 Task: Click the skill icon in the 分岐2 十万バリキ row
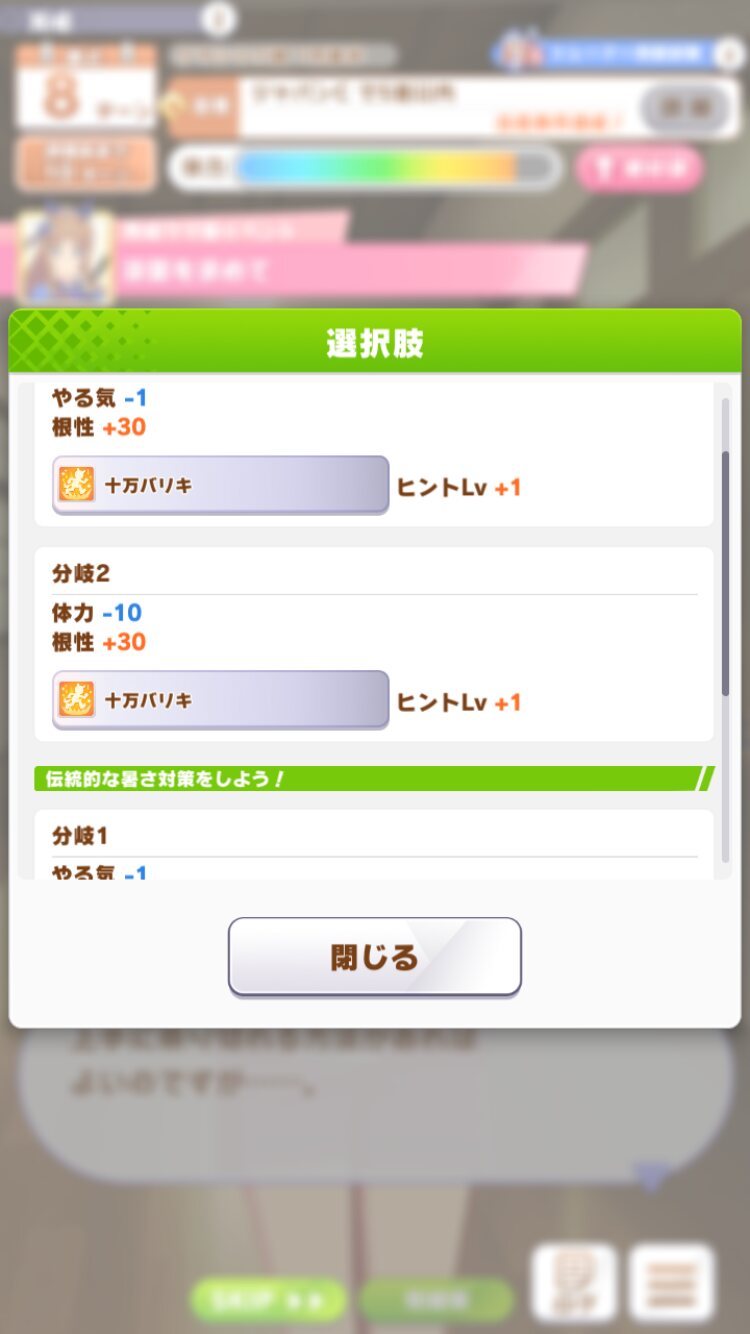[76, 700]
